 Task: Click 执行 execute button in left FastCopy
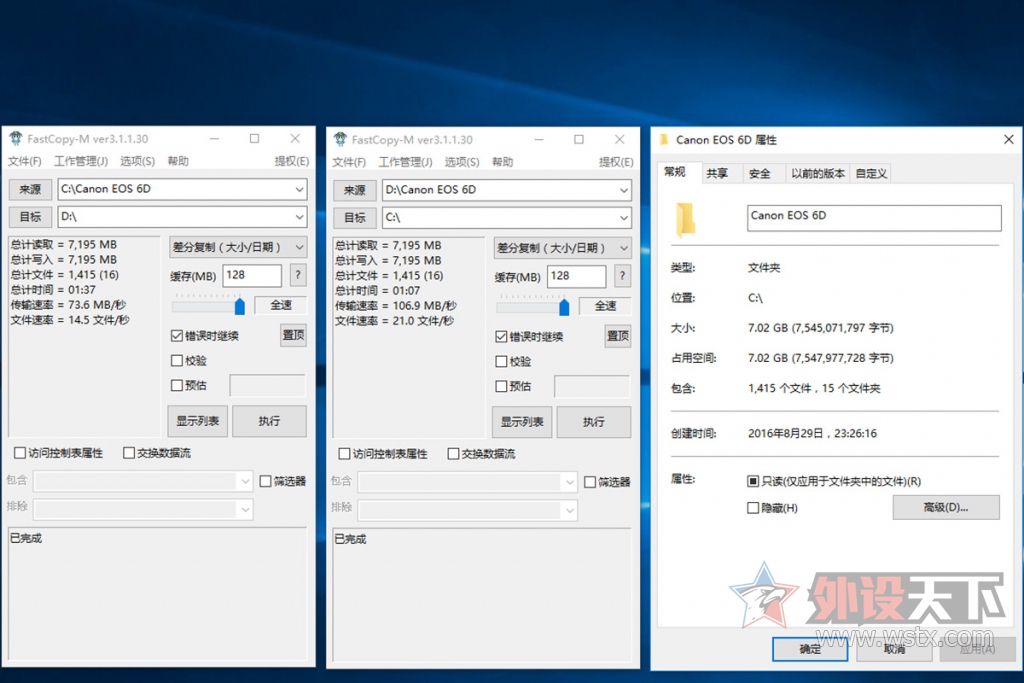point(269,421)
